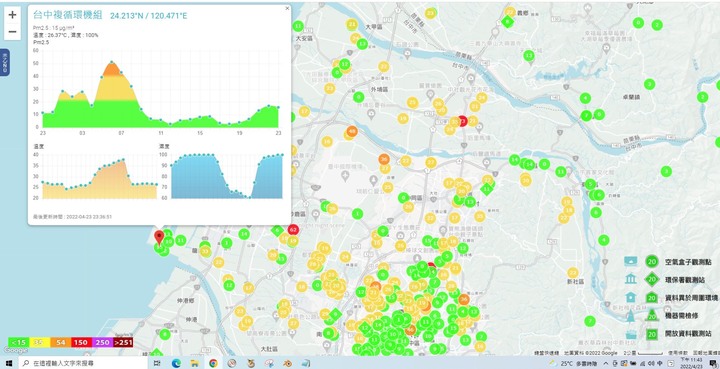Zoom out on the map
The width and height of the screenshot is (720, 369).
click(12, 32)
